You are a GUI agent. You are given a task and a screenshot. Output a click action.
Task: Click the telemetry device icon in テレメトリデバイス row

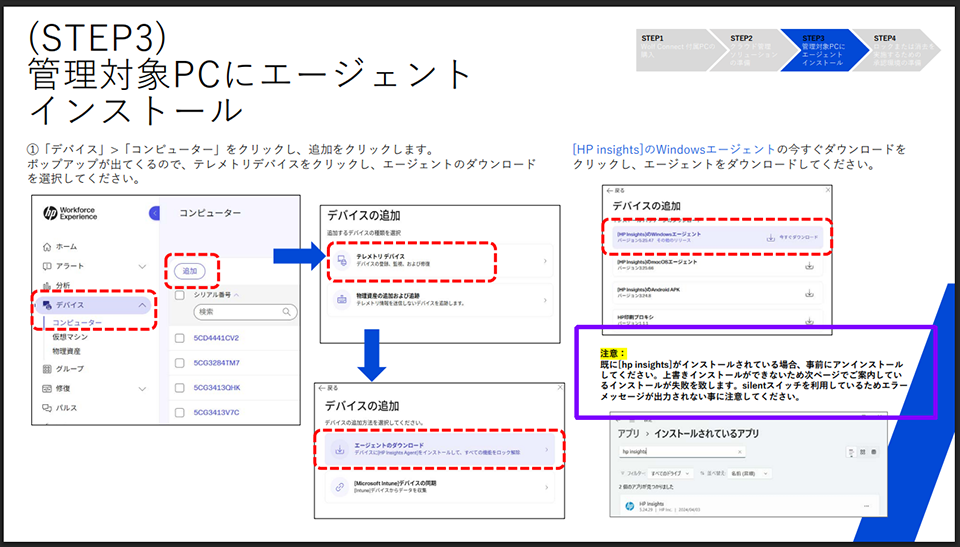click(342, 260)
